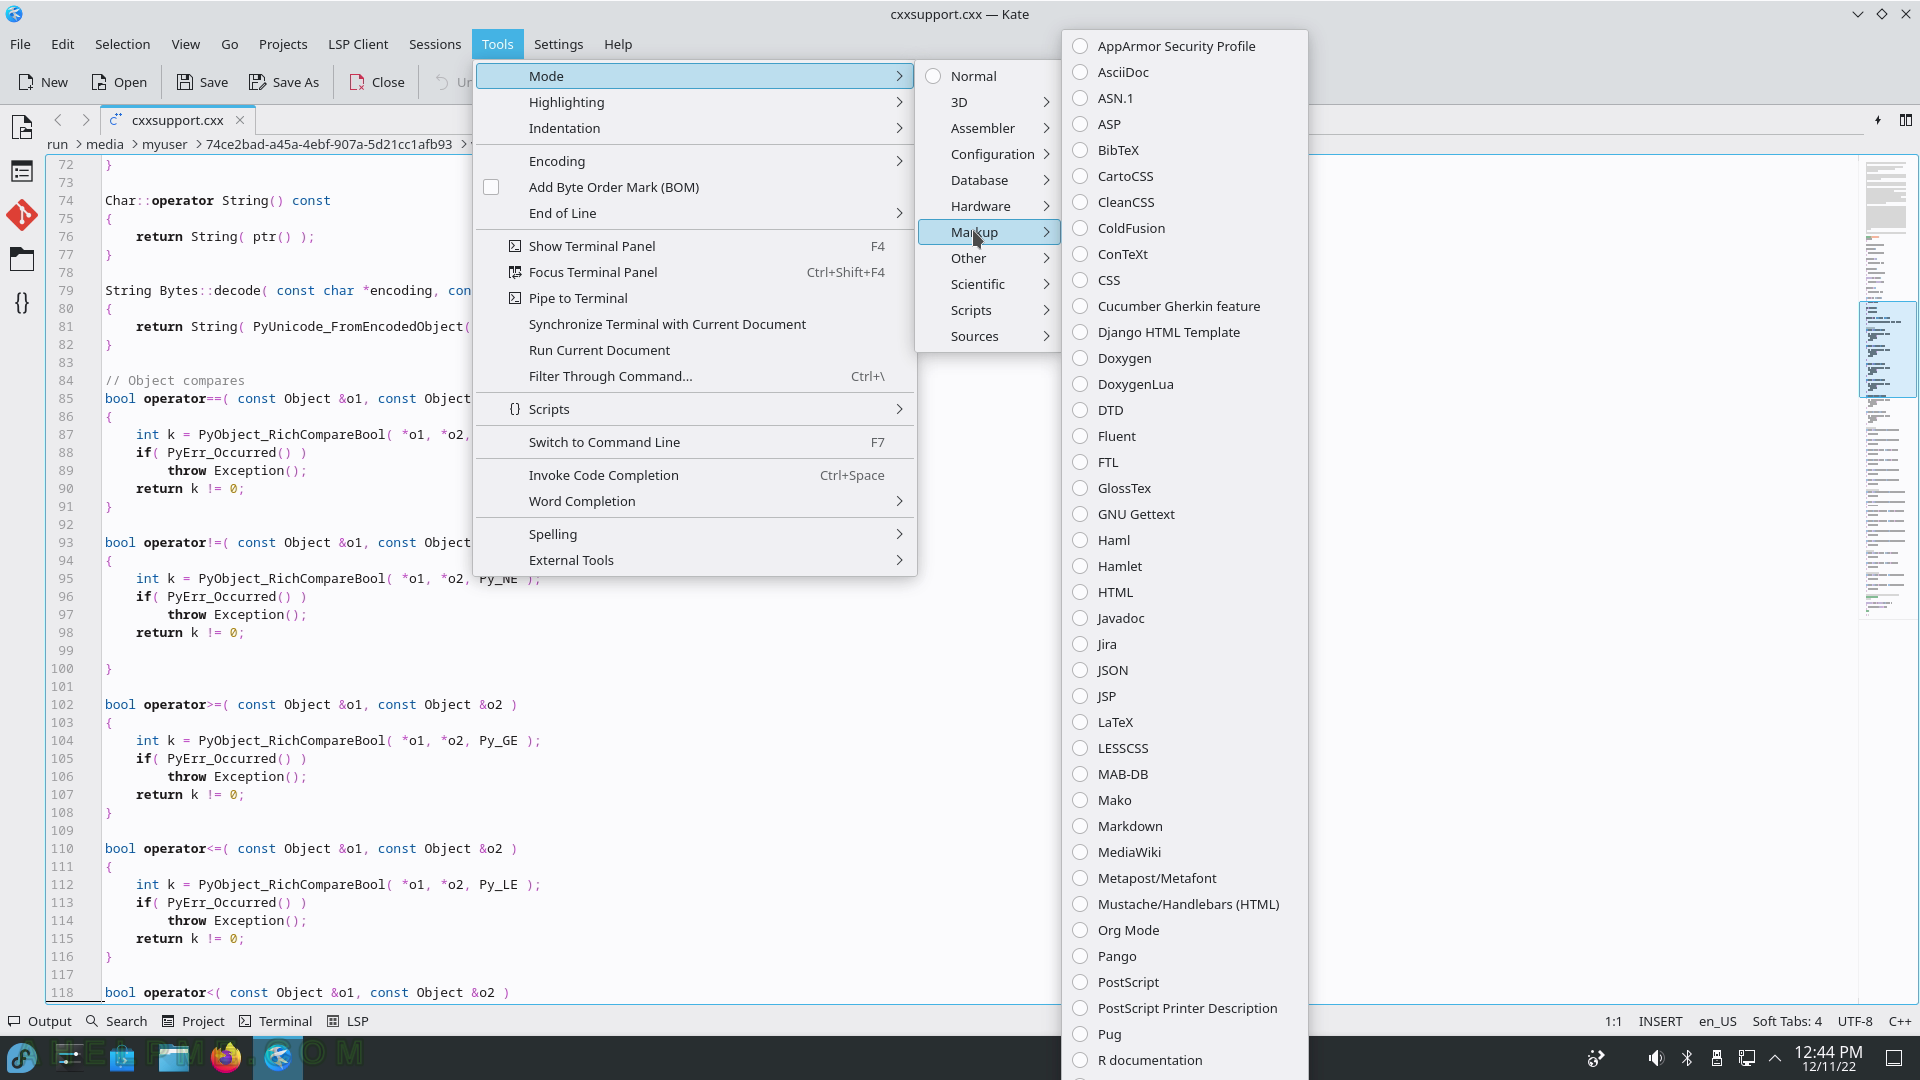The height and width of the screenshot is (1080, 1920).
Task: Select the Markdown mode radio button
Action: pyautogui.click(x=1080, y=826)
